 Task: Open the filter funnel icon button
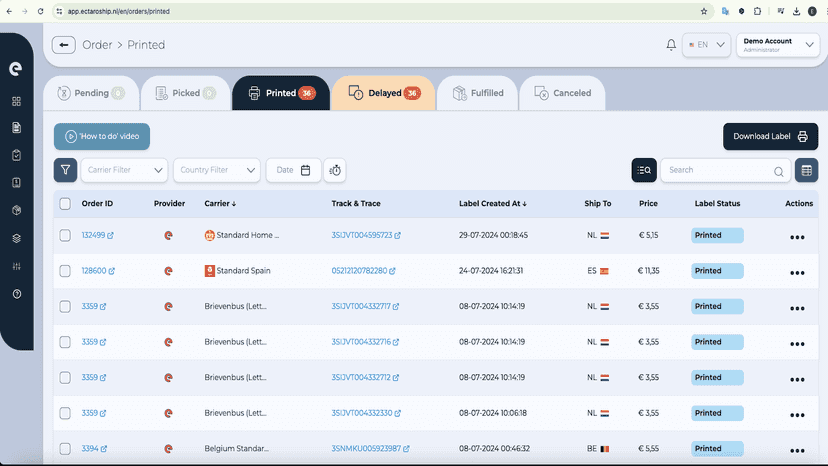click(65, 170)
